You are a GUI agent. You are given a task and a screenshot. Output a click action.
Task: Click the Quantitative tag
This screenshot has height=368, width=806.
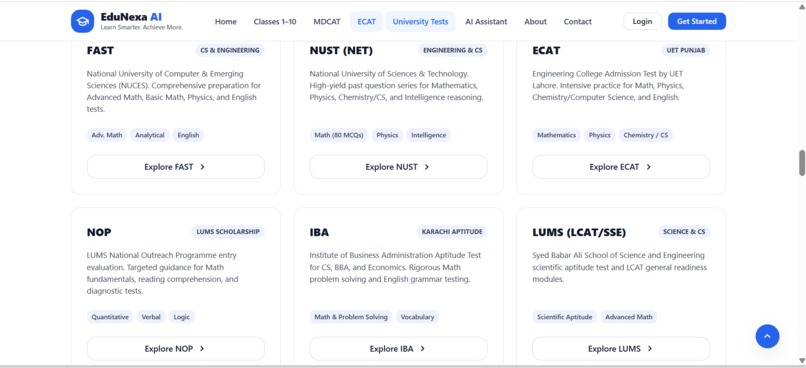click(110, 317)
